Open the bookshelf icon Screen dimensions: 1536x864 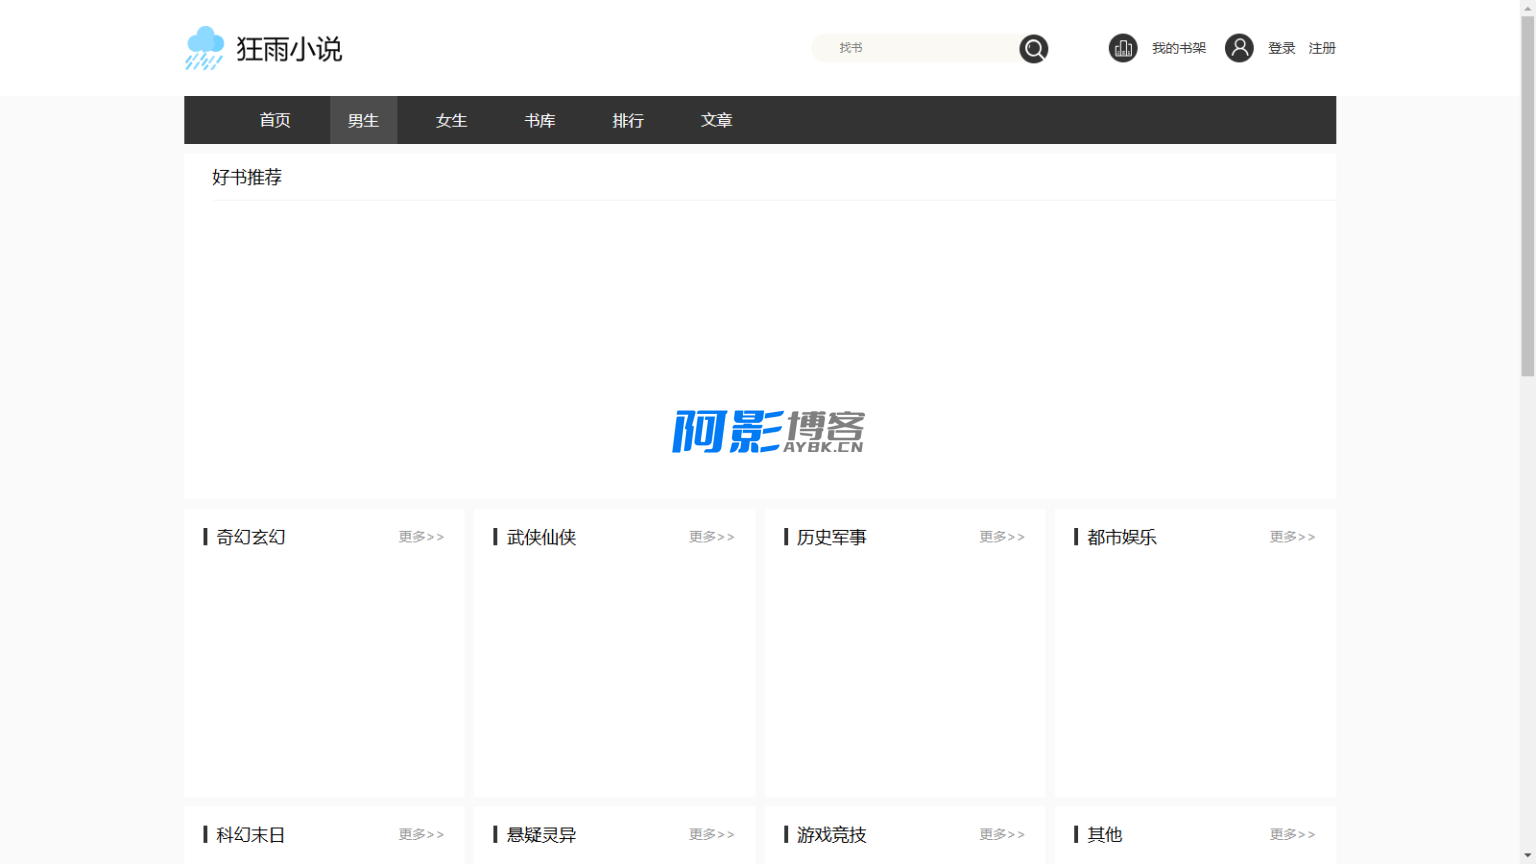tap(1122, 48)
